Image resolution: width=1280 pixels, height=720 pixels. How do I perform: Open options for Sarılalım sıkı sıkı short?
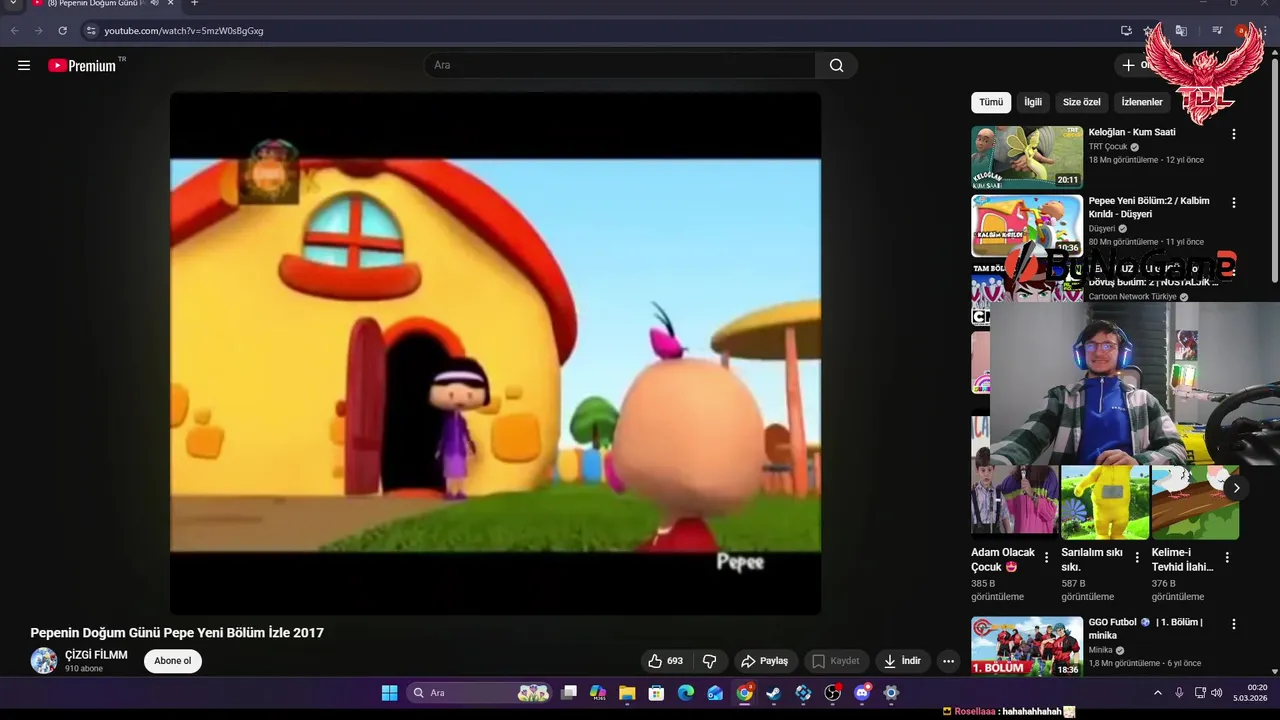point(1137,558)
